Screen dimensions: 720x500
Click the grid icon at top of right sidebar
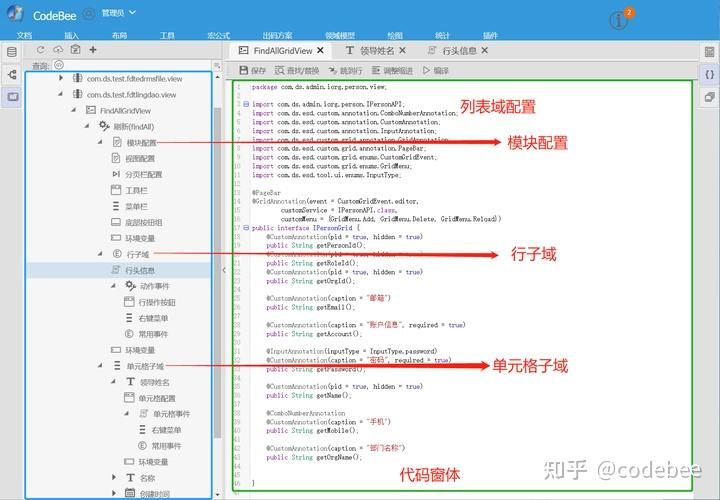click(709, 52)
